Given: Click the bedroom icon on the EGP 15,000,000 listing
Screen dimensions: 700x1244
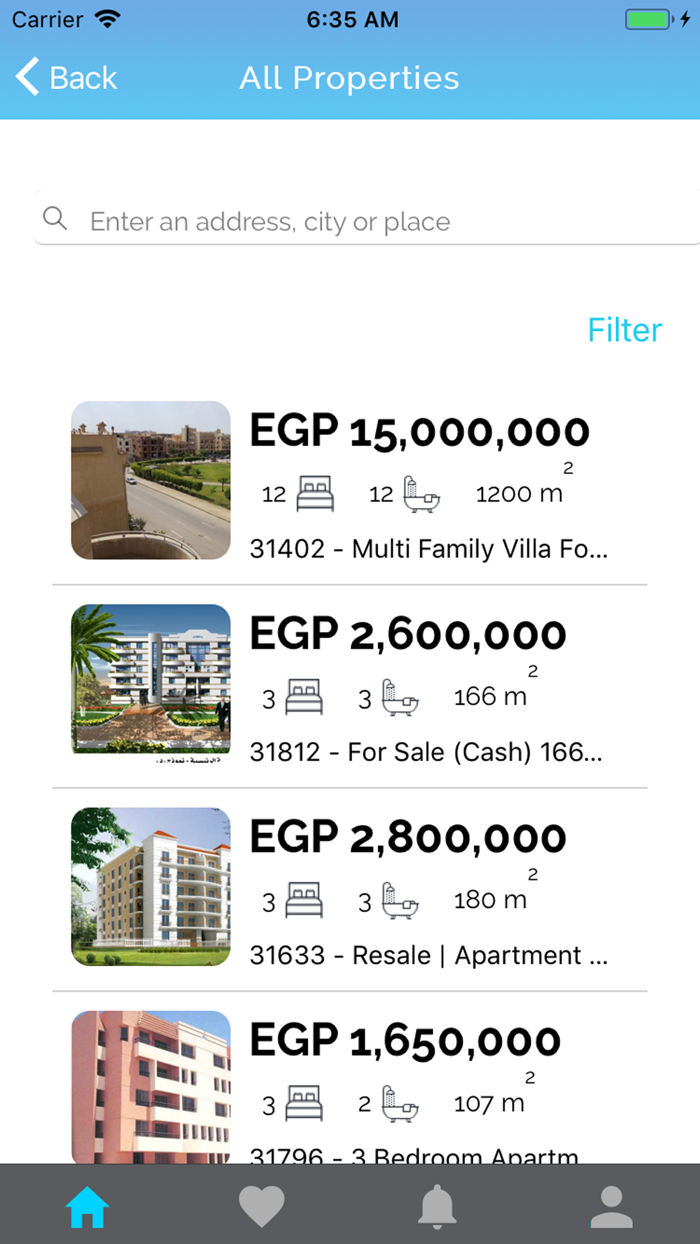Looking at the screenshot, I should (x=315, y=492).
